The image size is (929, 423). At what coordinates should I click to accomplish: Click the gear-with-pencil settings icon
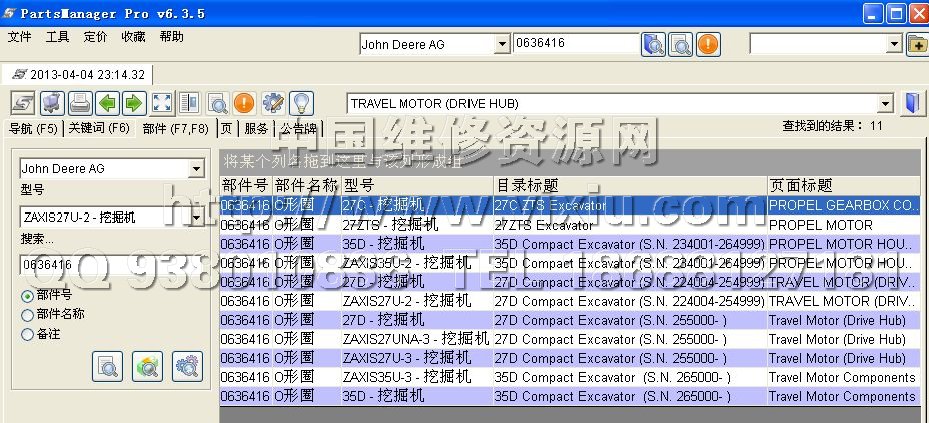coord(273,103)
